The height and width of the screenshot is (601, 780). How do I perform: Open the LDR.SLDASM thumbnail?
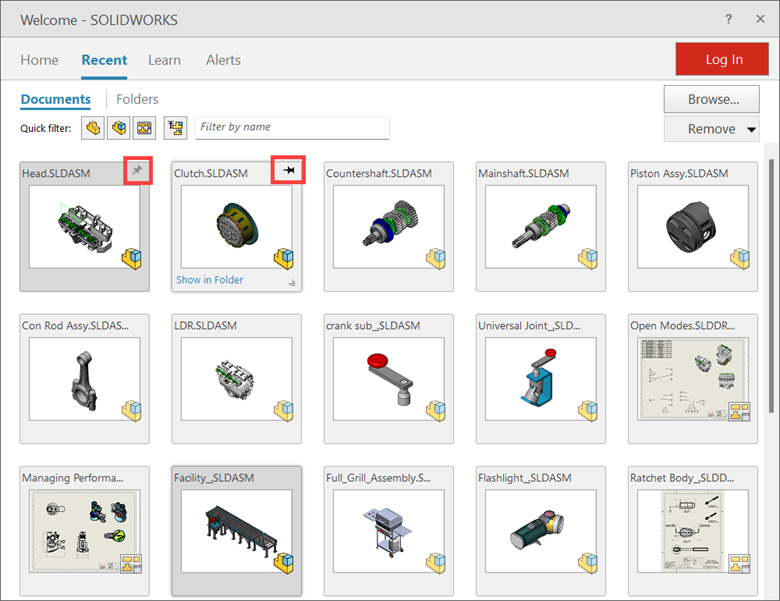point(237,379)
